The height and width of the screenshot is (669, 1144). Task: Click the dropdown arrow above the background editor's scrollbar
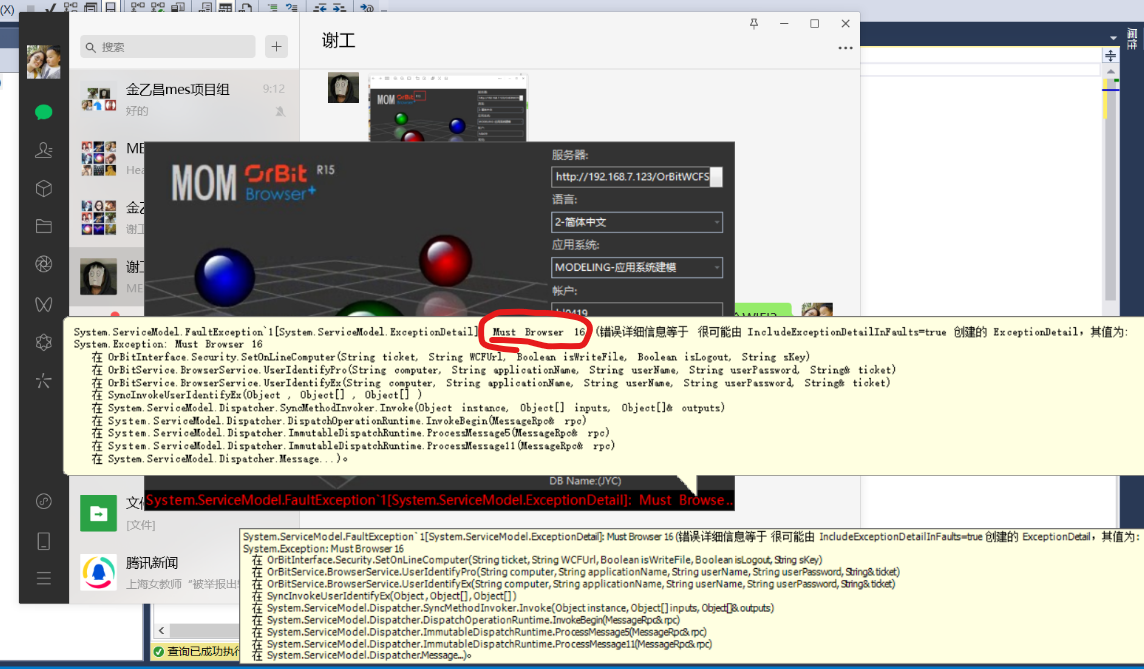tap(1113, 37)
